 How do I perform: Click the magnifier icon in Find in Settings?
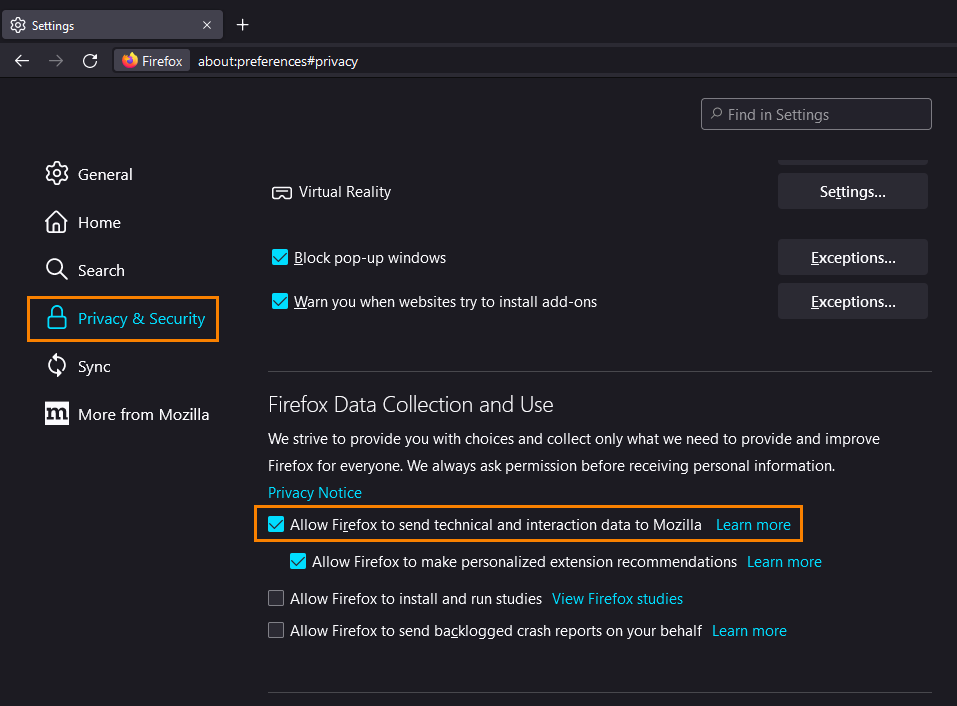tap(717, 113)
